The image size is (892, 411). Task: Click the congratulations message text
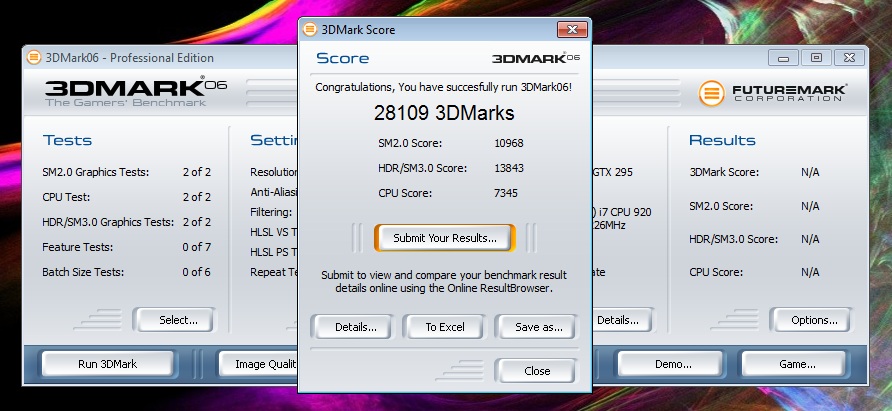444,87
